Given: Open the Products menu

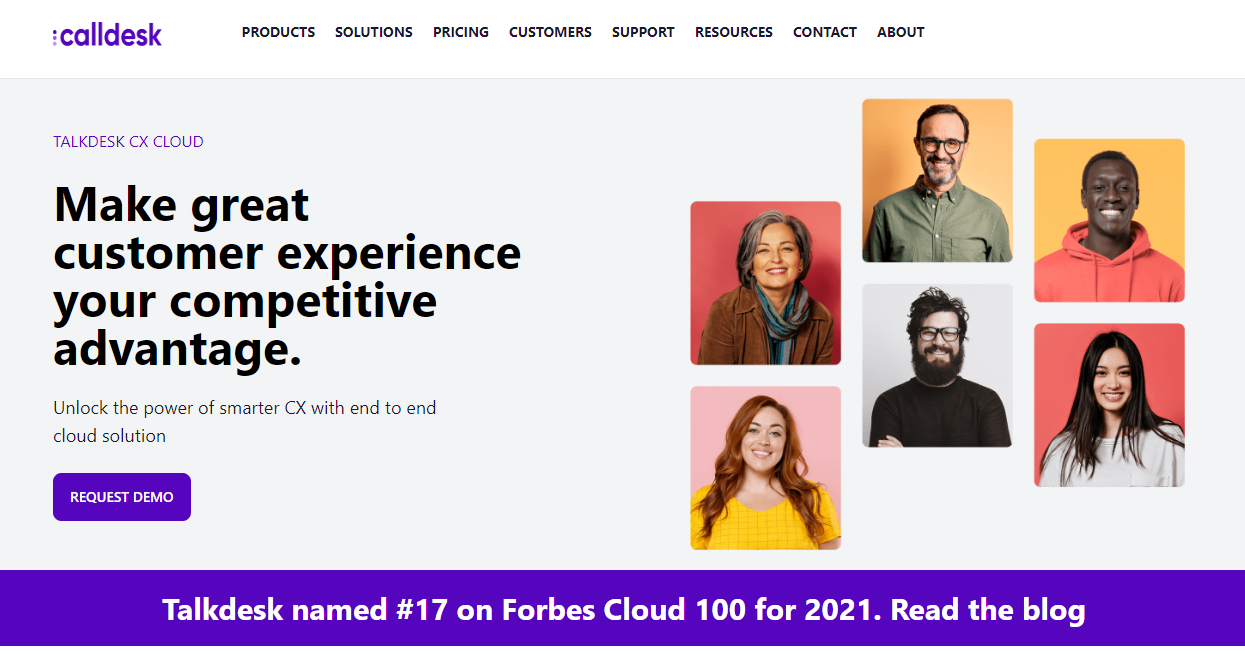Looking at the screenshot, I should tap(278, 32).
